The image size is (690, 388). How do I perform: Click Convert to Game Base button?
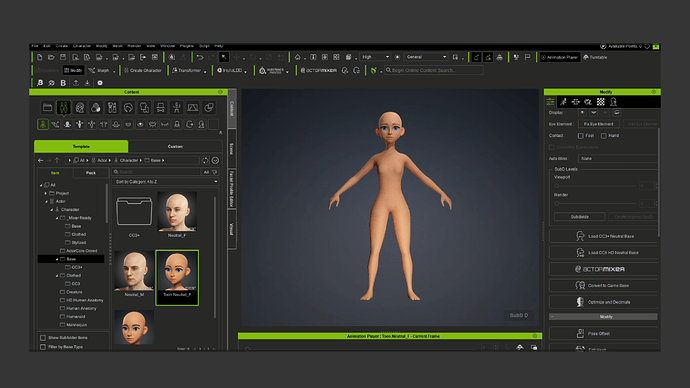[x=603, y=286]
